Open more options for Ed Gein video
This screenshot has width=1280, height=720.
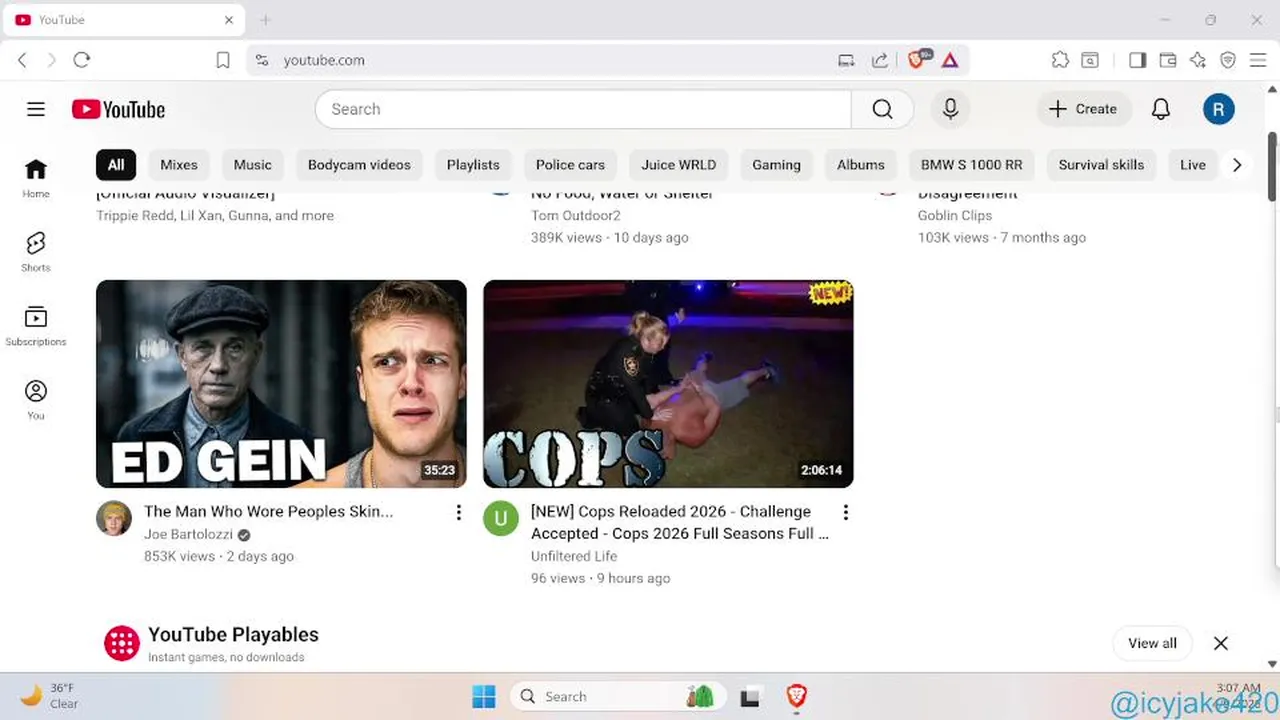[x=458, y=512]
